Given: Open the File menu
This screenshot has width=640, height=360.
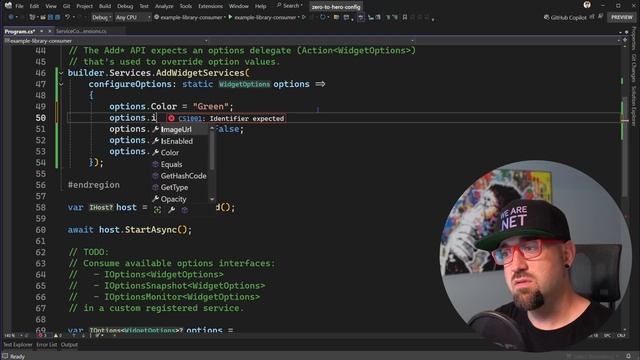Looking at the screenshot, I should click(x=19, y=6).
